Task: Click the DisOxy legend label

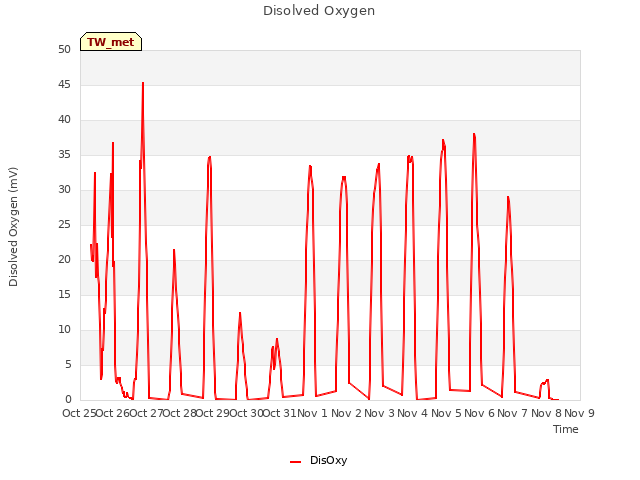Action: [329, 460]
